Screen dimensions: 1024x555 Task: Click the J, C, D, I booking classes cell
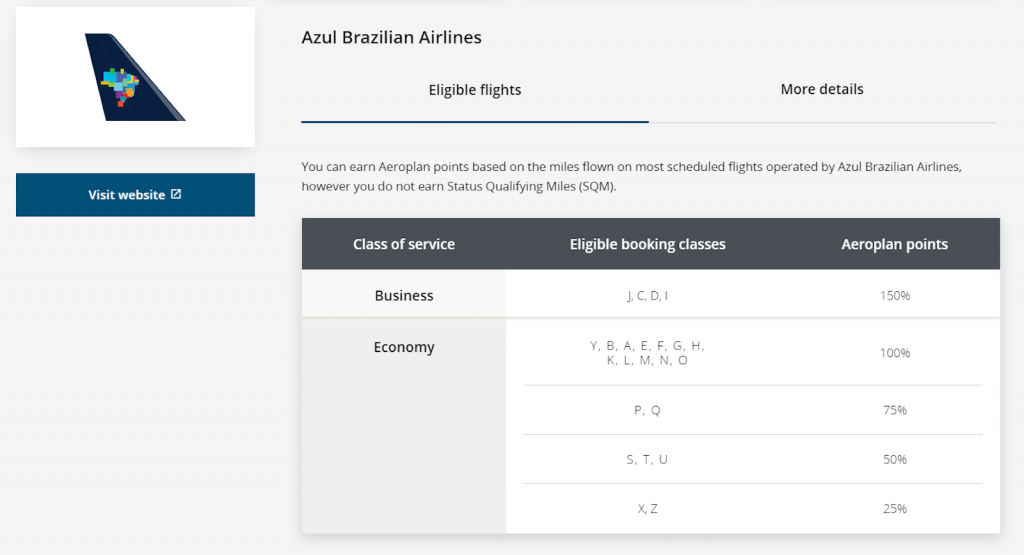[x=647, y=296]
